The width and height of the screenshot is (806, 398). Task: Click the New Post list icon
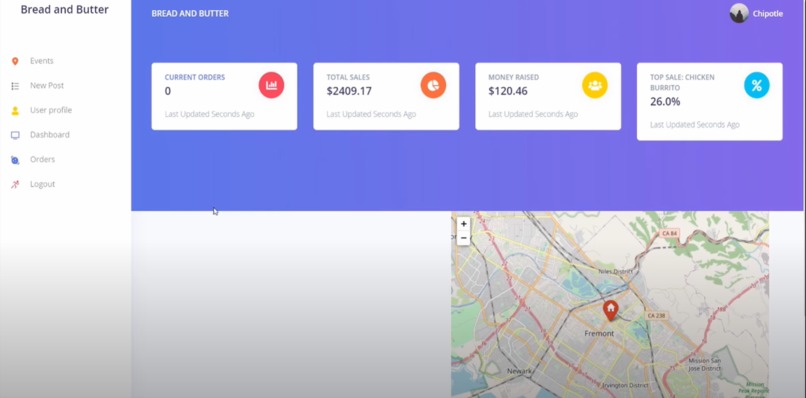click(x=15, y=86)
